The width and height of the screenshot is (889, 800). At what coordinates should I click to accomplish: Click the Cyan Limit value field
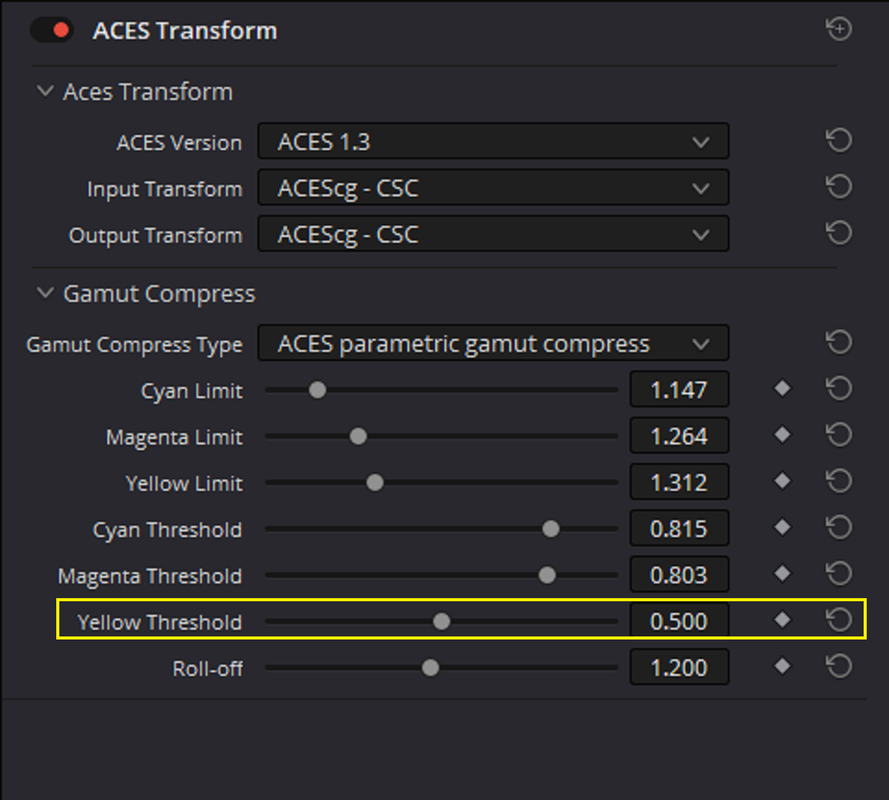tap(679, 390)
